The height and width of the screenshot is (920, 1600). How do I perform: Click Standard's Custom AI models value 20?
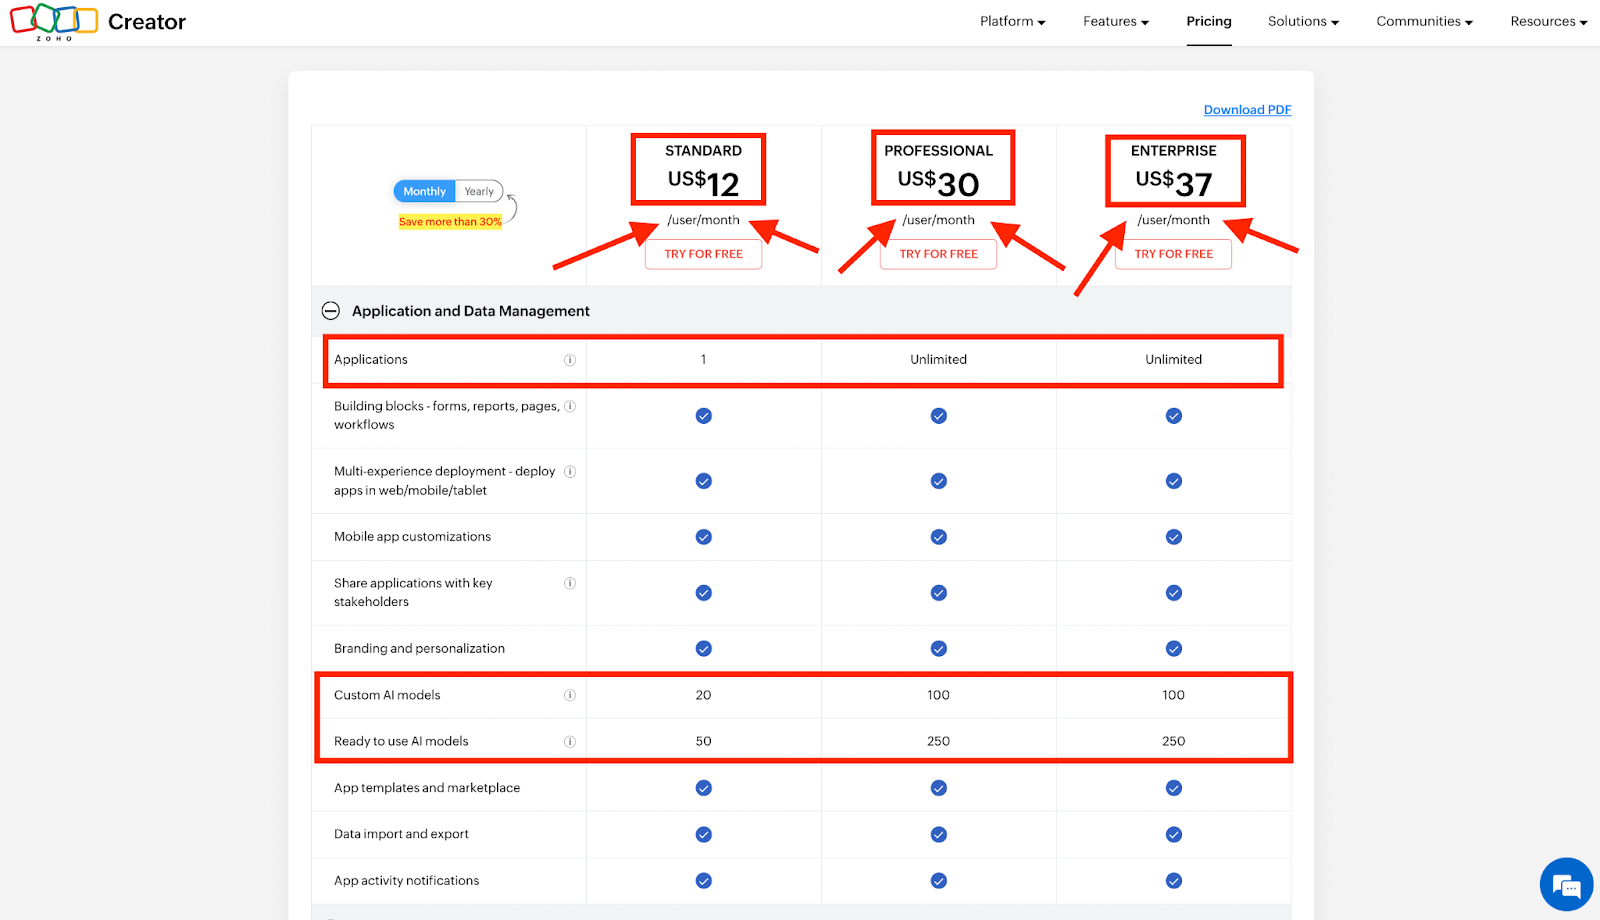coord(704,695)
